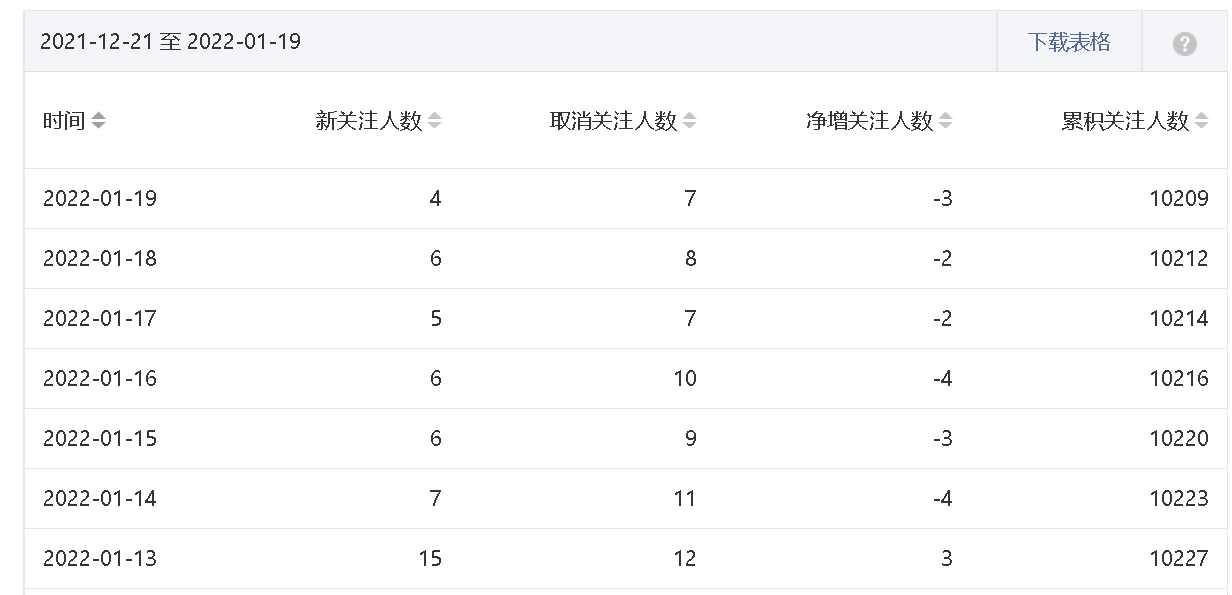Click the 新关注人数 header label
Viewport: 1232px width, 595px height.
pos(369,121)
